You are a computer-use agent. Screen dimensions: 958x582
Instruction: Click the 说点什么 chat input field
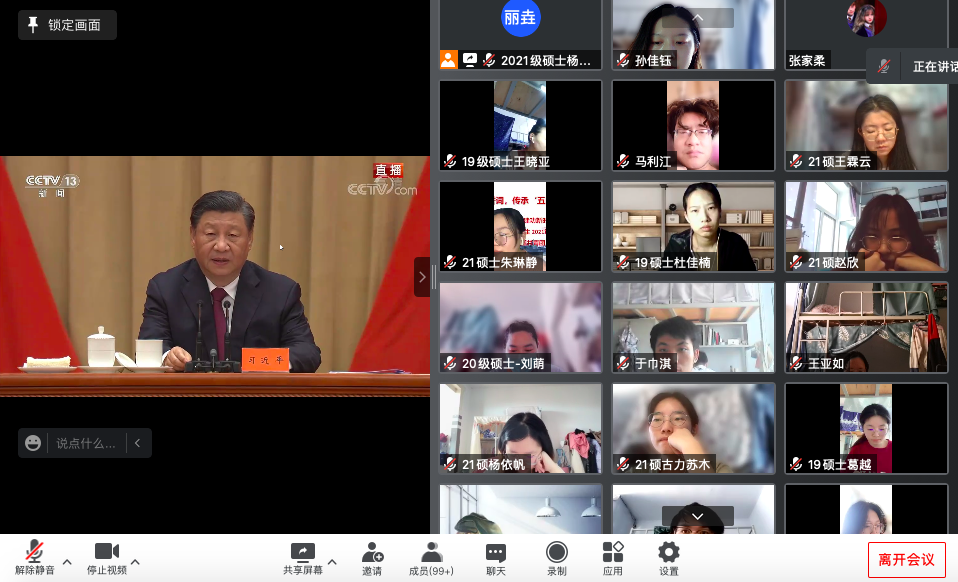point(85,443)
